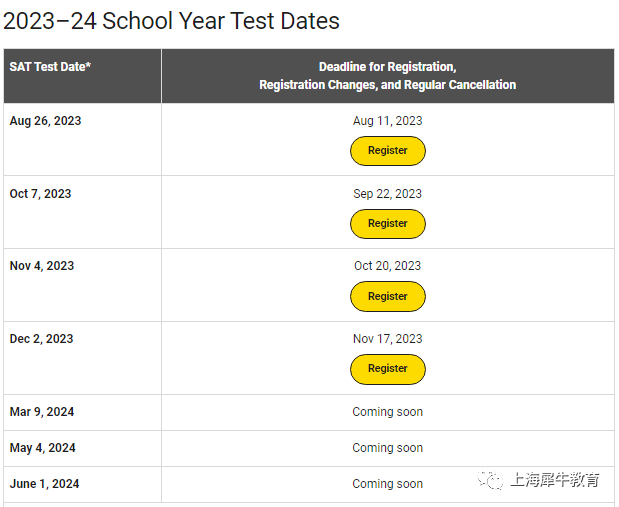Click the 2023–24 School Year Test Dates heading
Image resolution: width=619 pixels, height=507 pixels.
pos(171,21)
